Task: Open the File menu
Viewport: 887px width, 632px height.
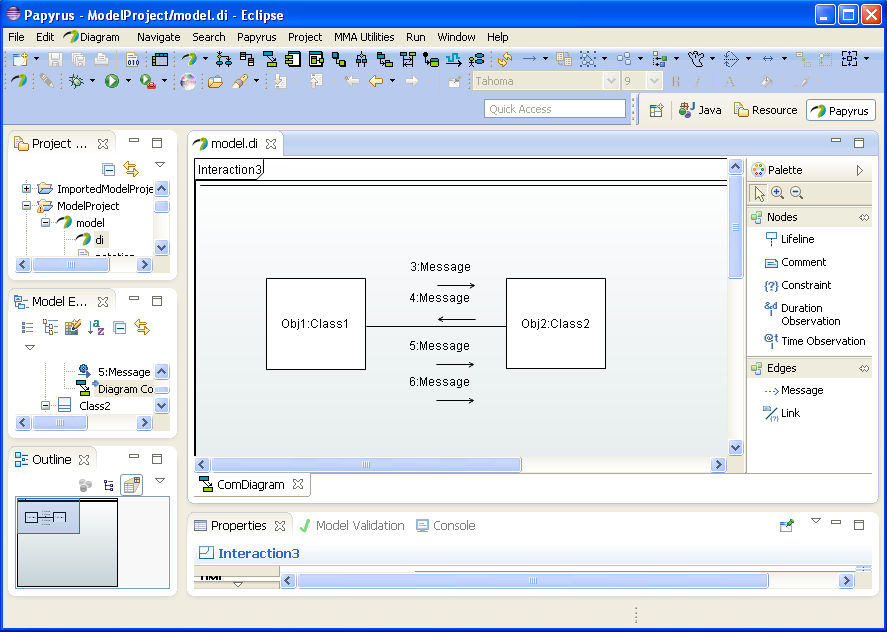Action: pyautogui.click(x=16, y=37)
